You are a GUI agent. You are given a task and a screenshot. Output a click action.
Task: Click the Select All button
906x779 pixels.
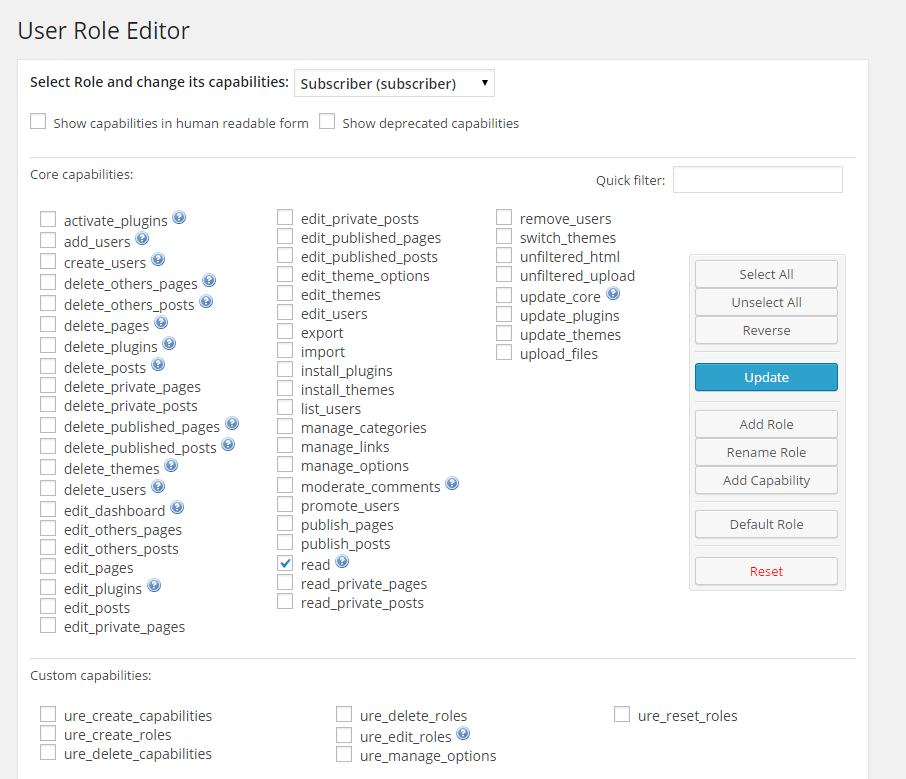[766, 274]
